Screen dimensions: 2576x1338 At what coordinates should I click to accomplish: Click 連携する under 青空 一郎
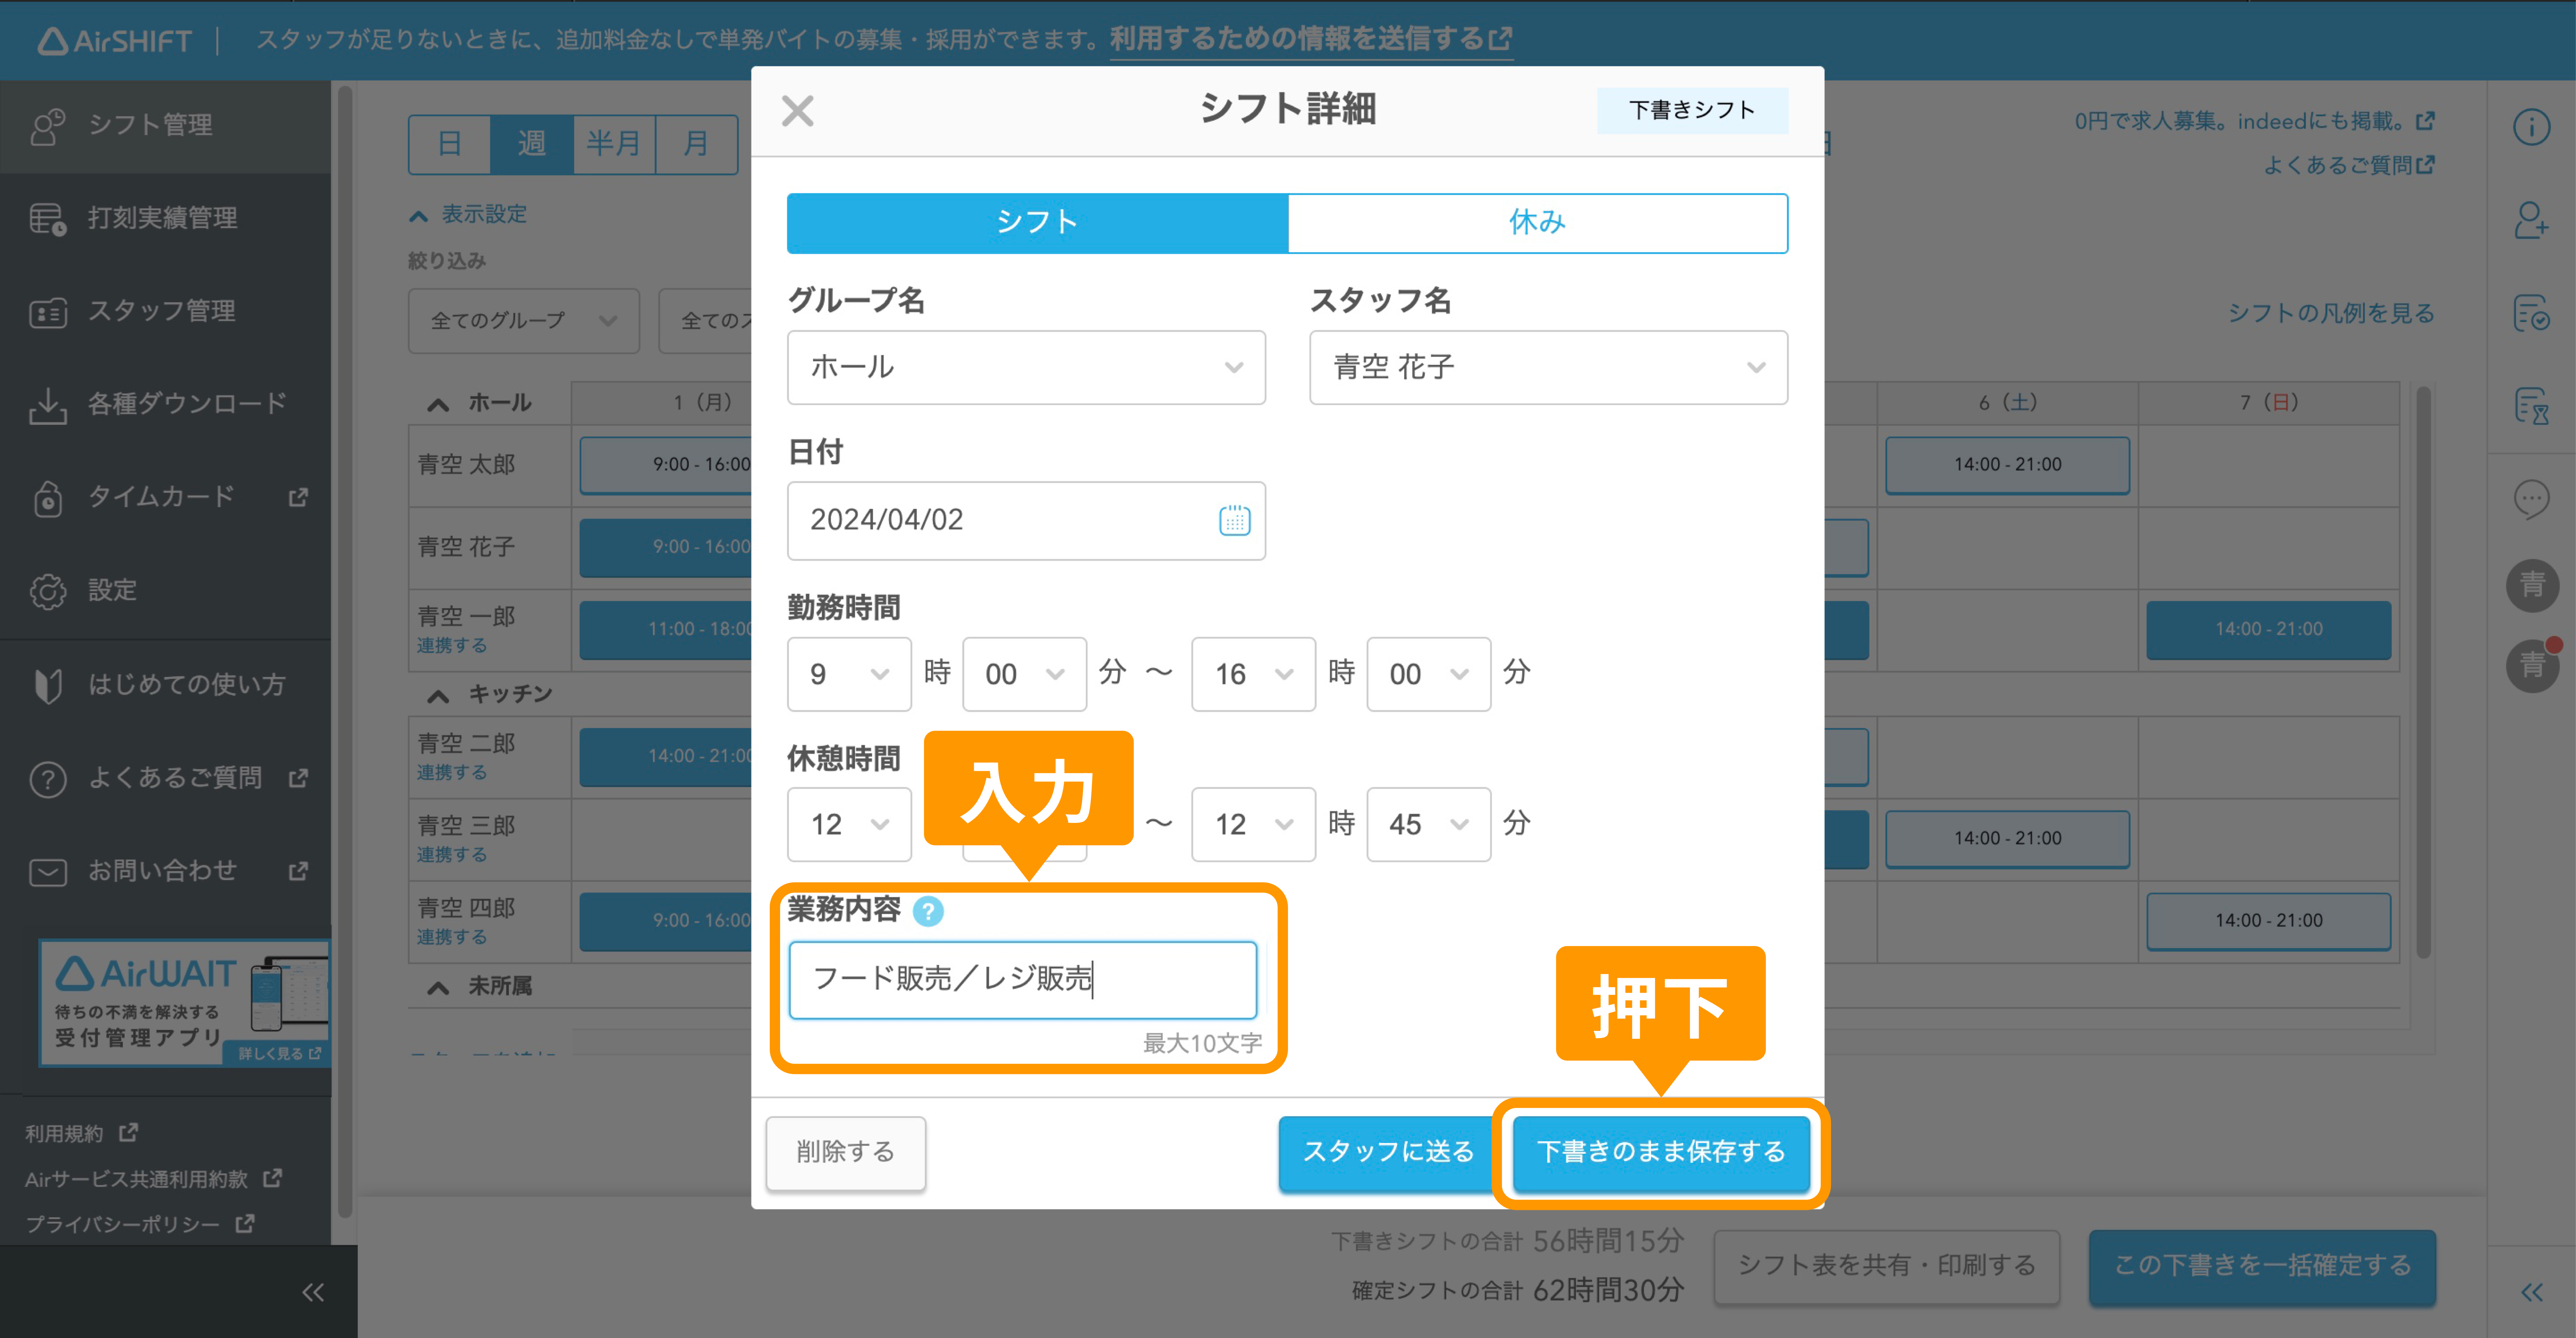452,646
